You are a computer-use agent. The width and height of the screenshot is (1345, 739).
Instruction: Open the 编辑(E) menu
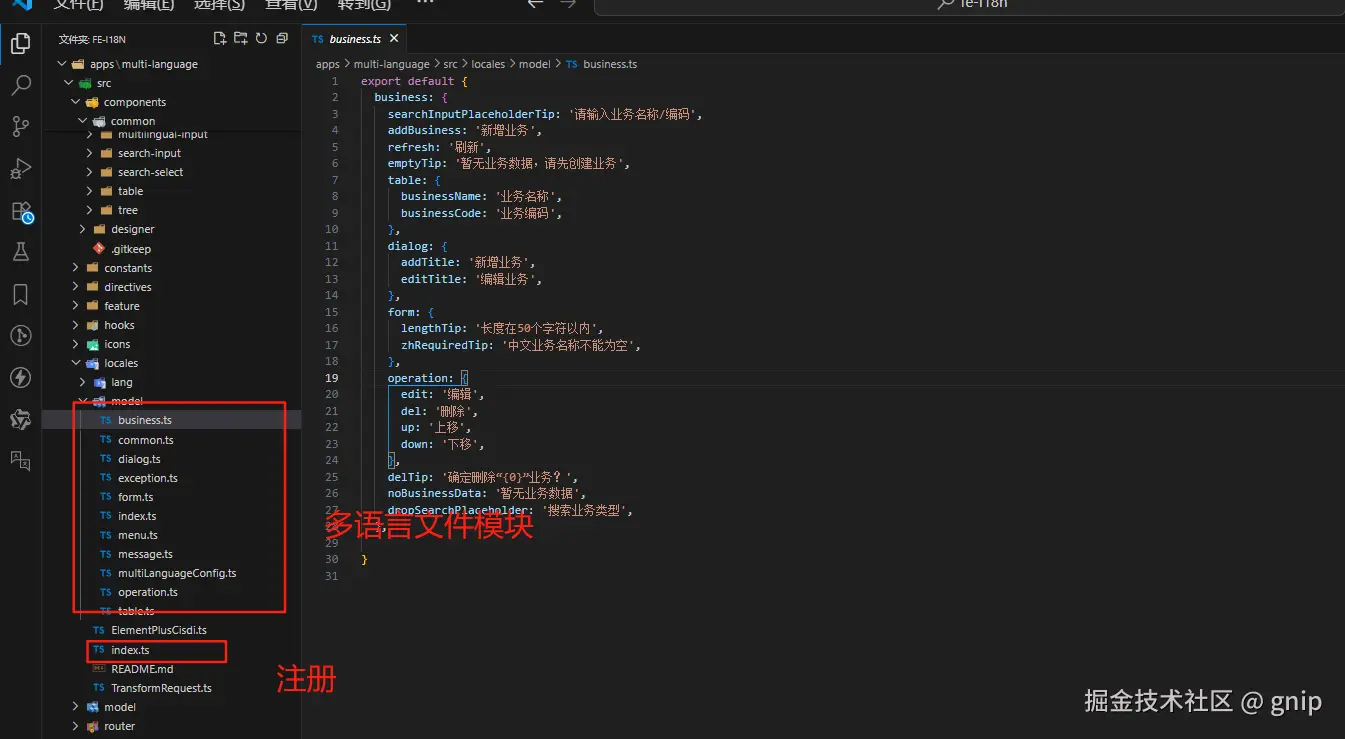[148, 5]
